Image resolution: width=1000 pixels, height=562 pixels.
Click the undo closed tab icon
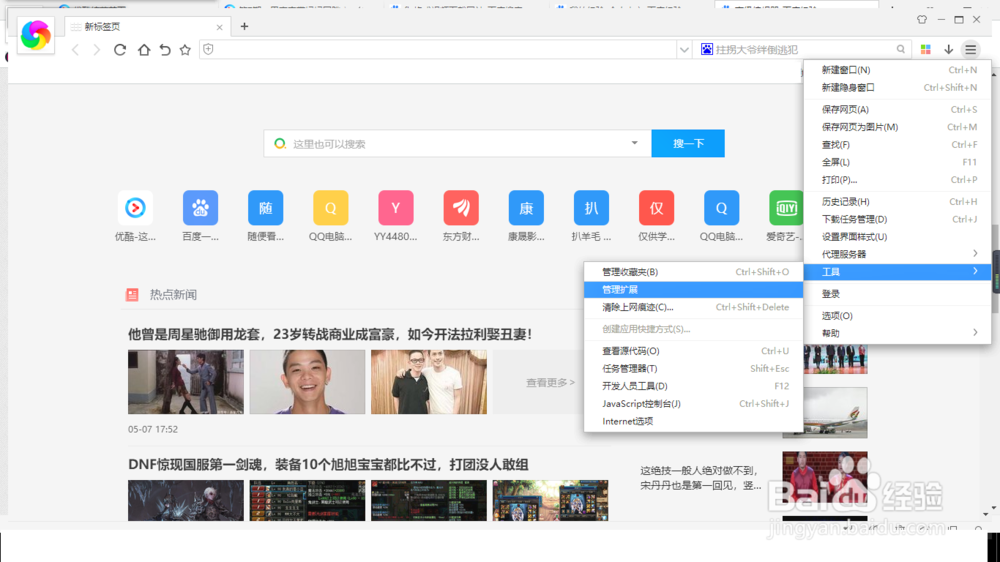coord(165,50)
